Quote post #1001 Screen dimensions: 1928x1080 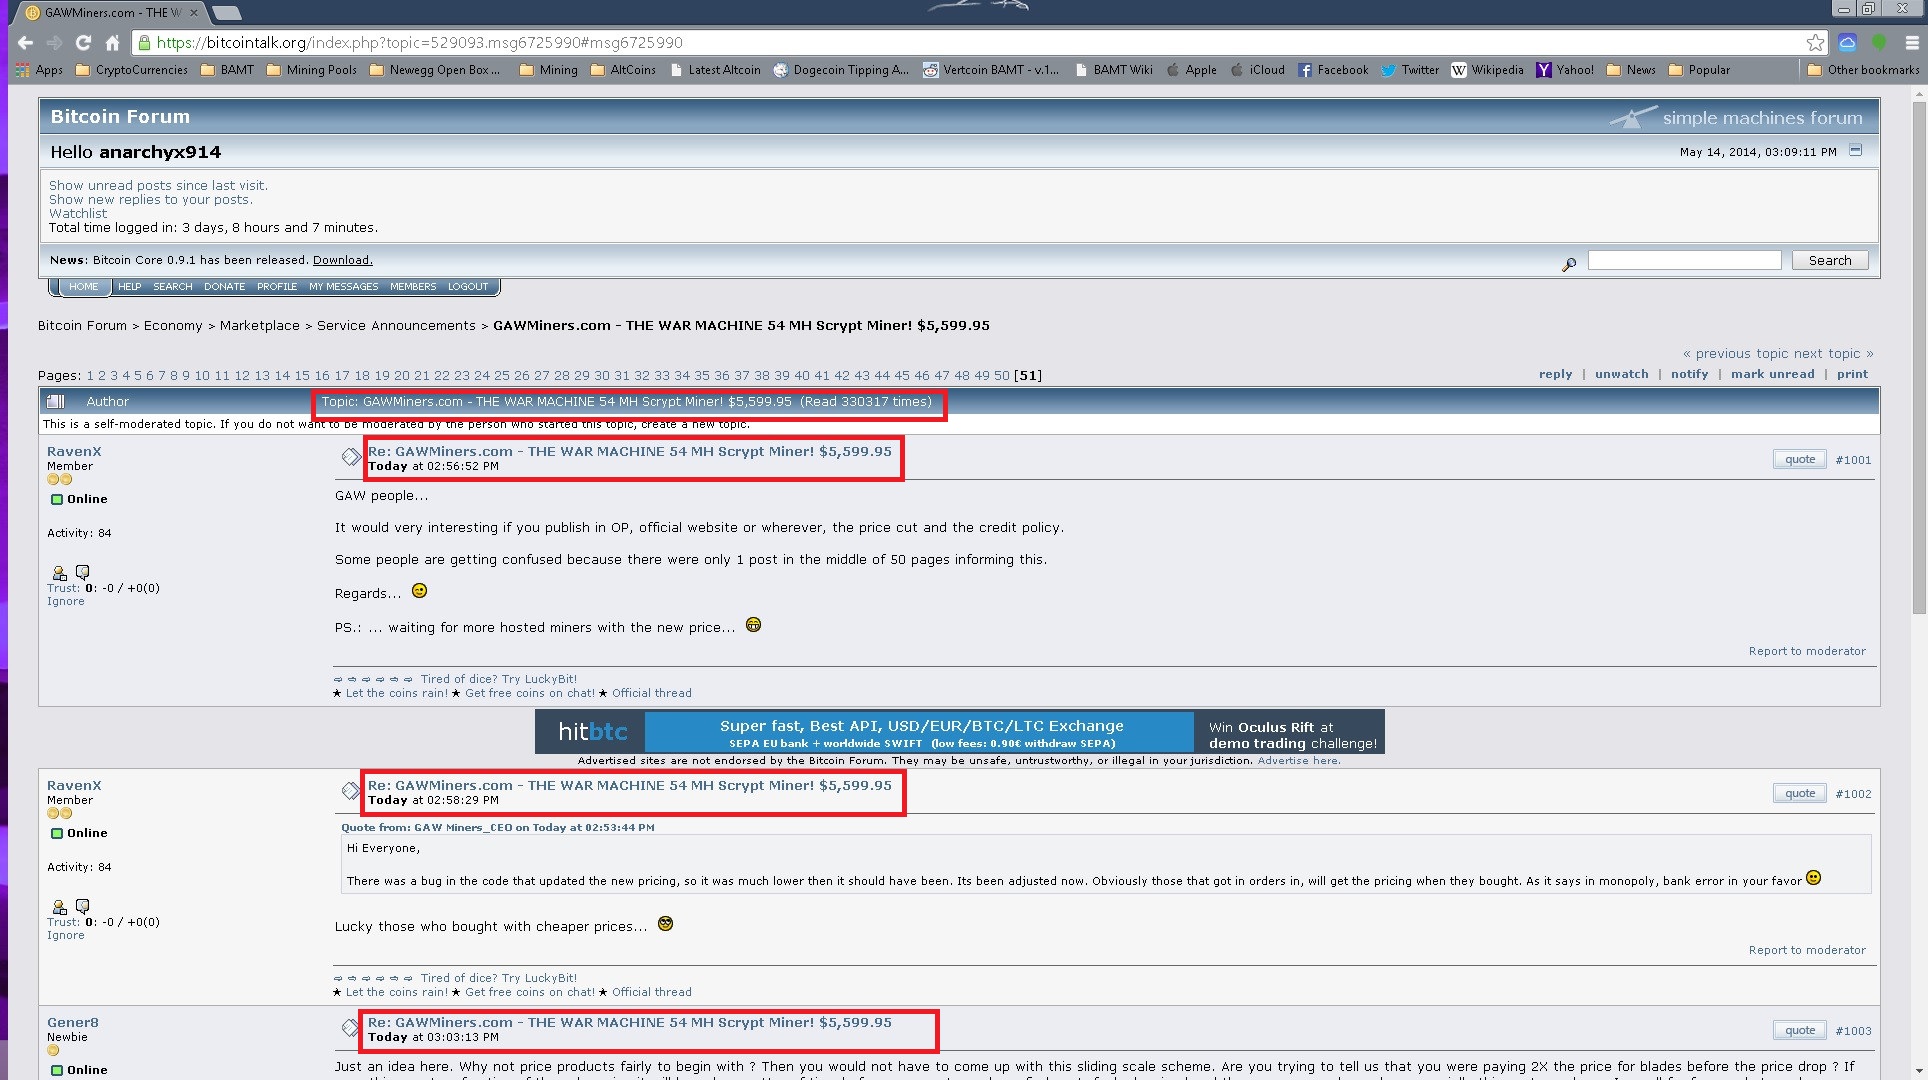pyautogui.click(x=1800, y=460)
